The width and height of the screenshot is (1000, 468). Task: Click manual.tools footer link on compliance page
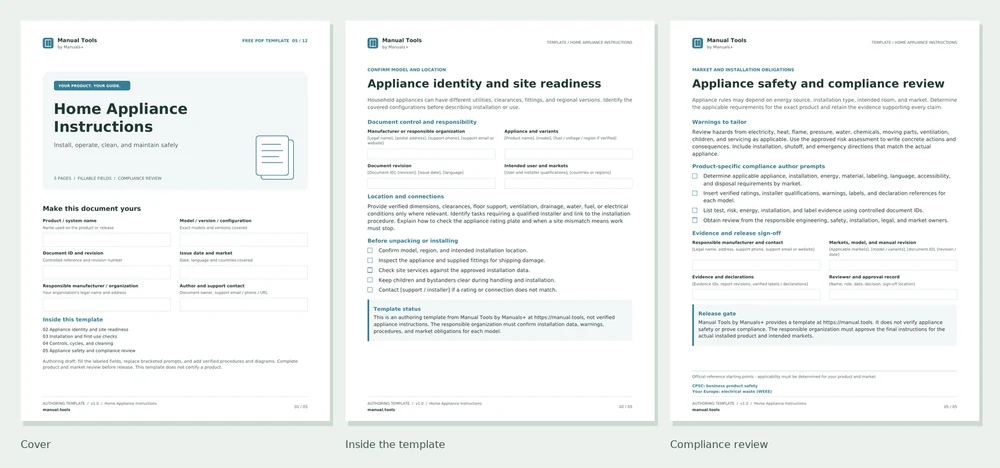click(706, 409)
